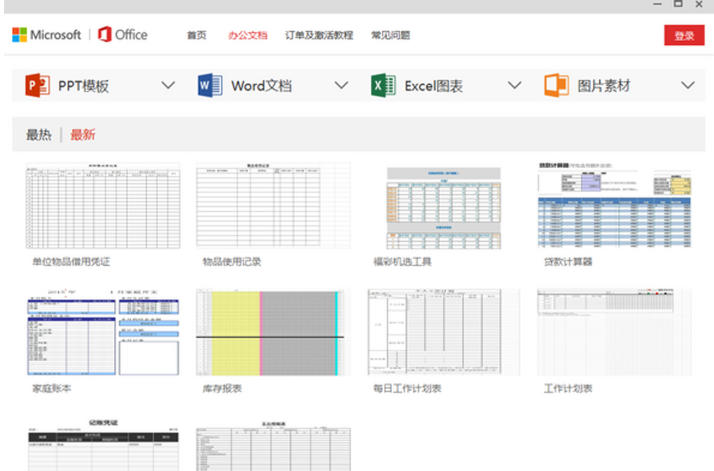Click the Excel图表 icon

(383, 86)
